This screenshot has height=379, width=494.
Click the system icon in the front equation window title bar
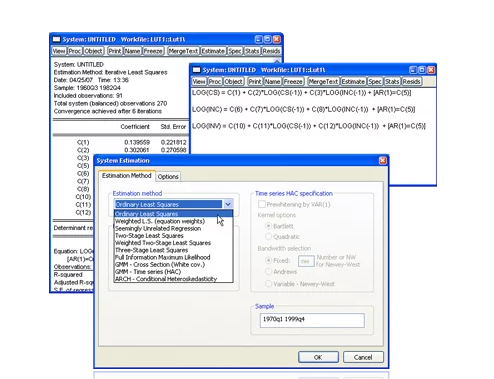[x=197, y=70]
